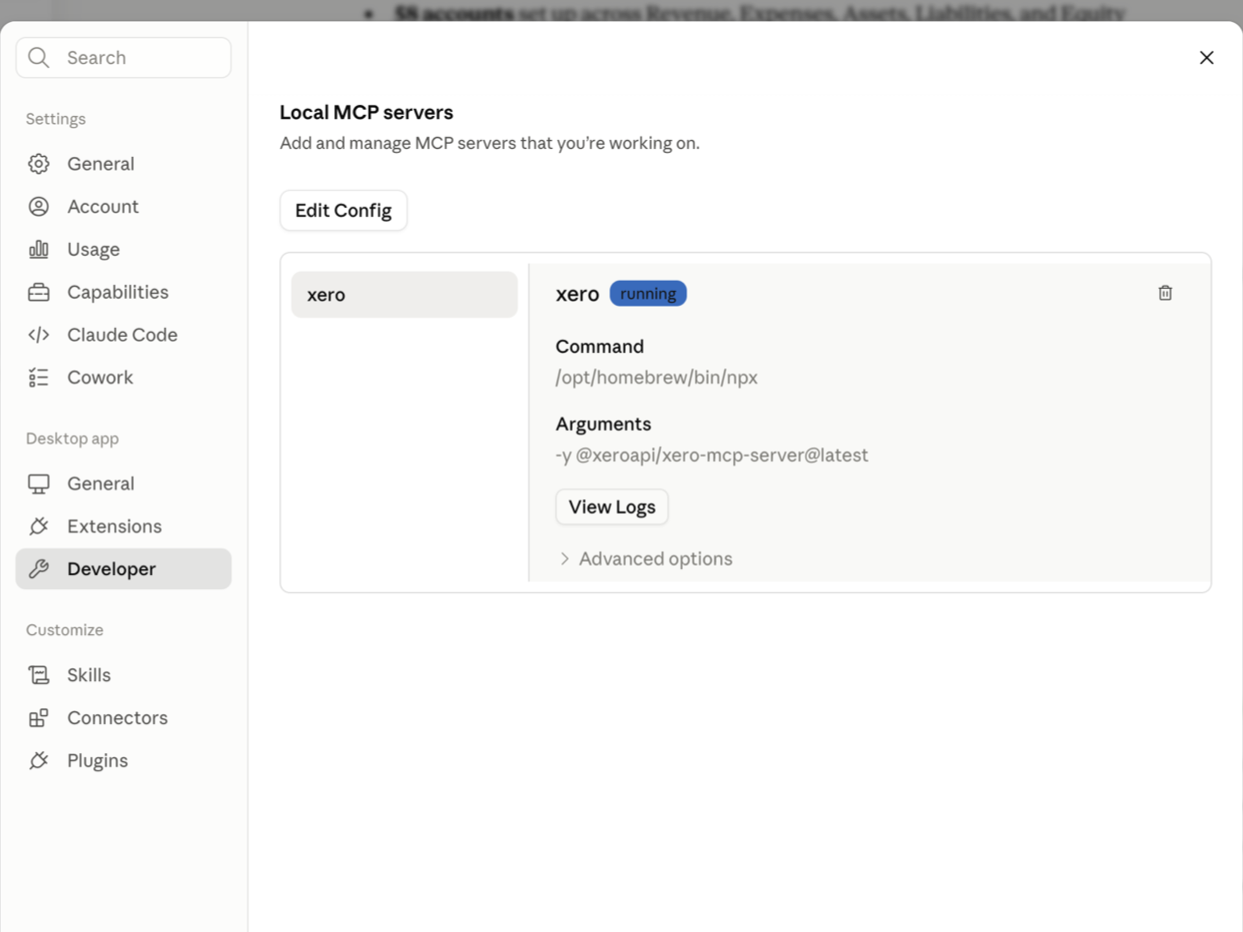Switch to the Extensions page
The height and width of the screenshot is (932, 1243).
pyautogui.click(x=123, y=526)
